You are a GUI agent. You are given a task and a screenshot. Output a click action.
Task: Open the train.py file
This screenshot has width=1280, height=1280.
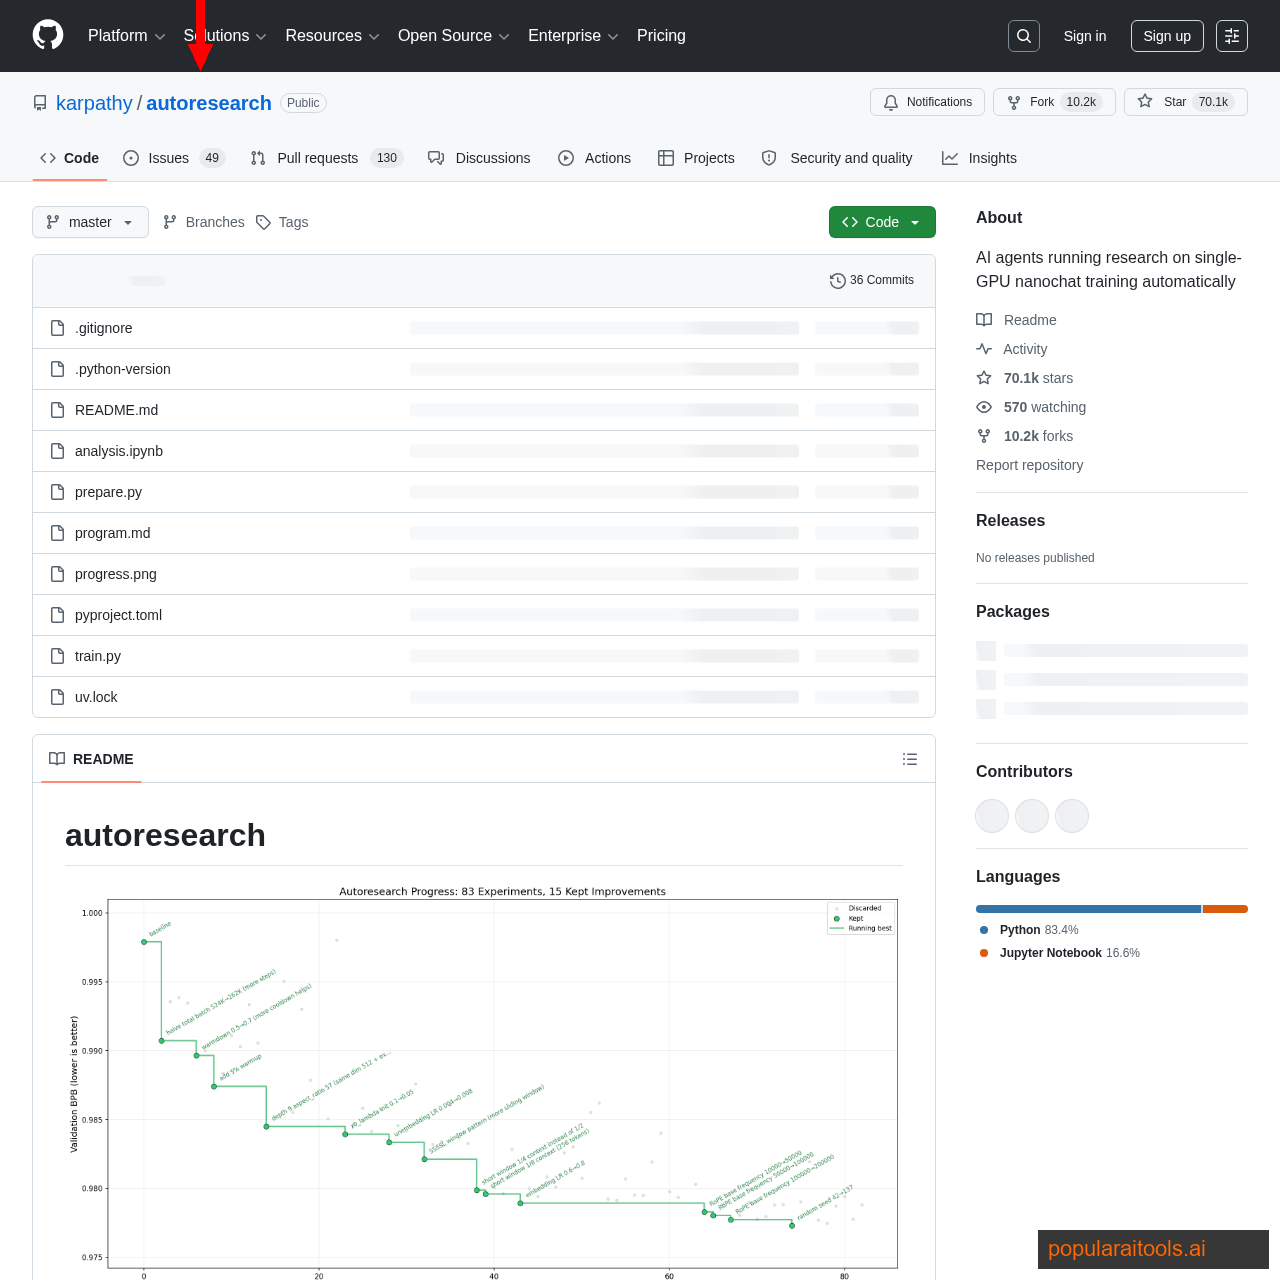[x=97, y=656]
